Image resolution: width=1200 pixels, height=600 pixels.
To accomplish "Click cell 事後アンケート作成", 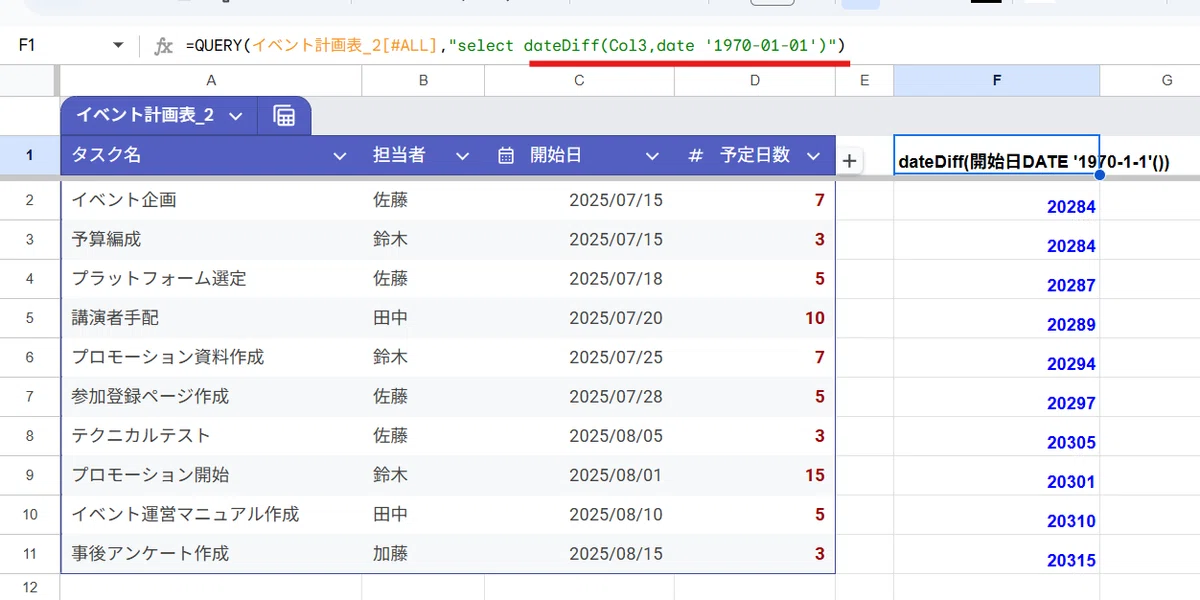I will point(211,554).
